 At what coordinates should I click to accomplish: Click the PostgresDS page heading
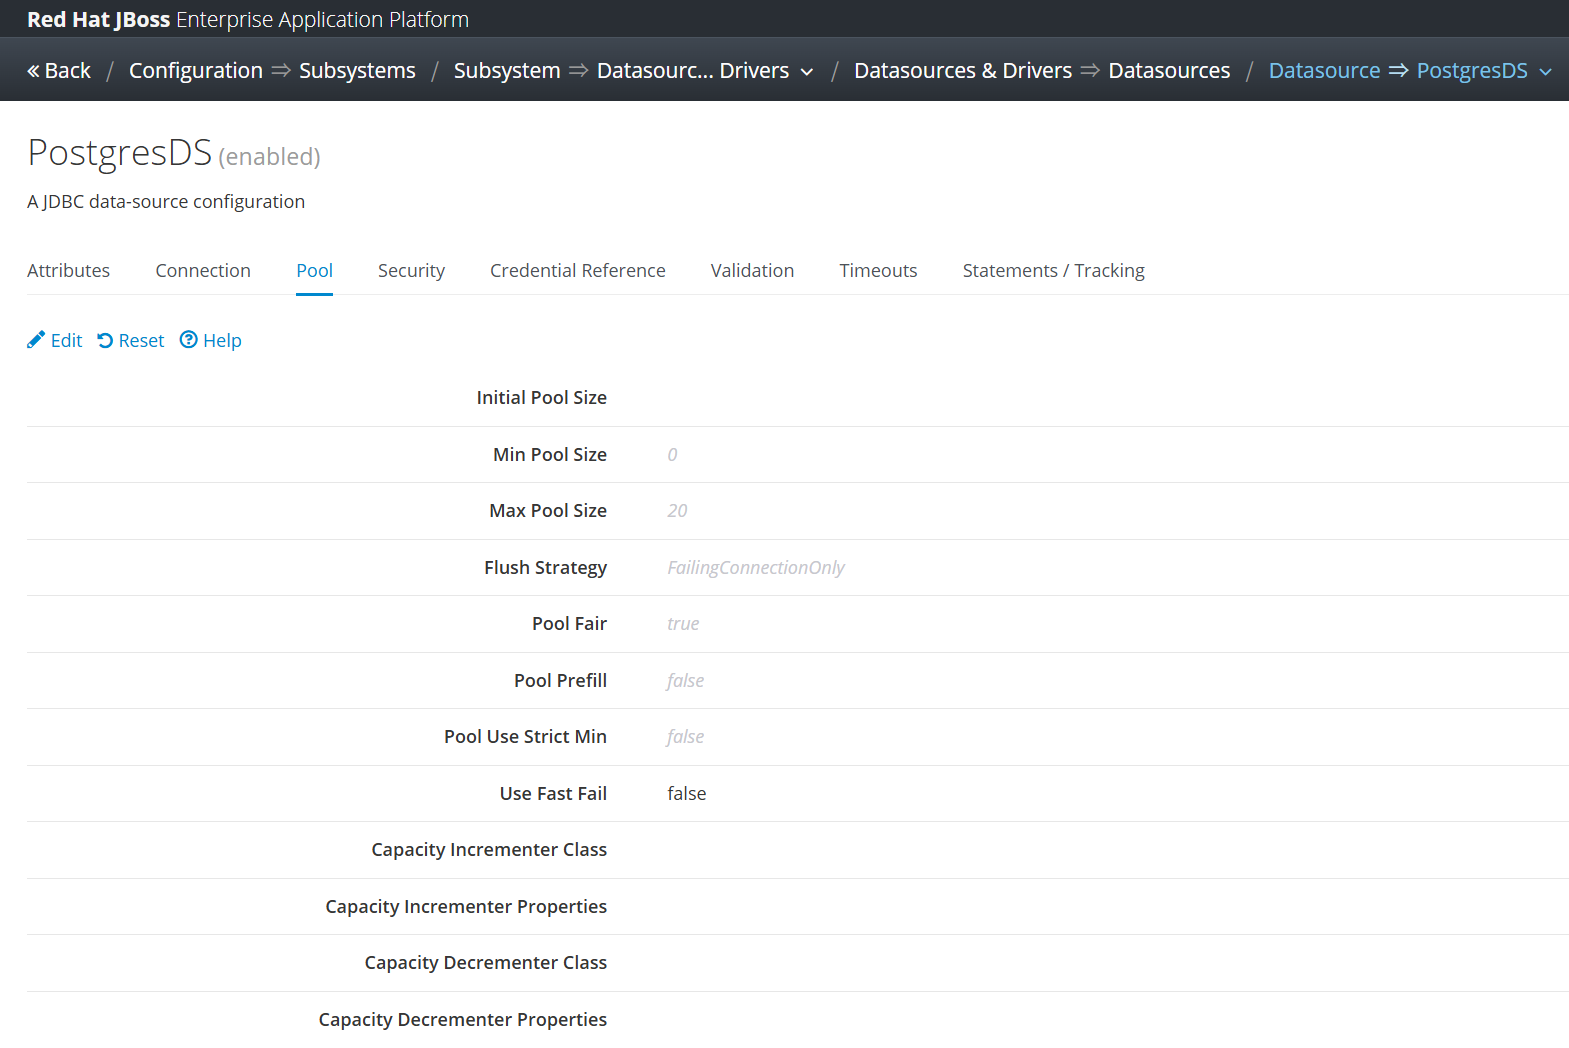tap(120, 153)
